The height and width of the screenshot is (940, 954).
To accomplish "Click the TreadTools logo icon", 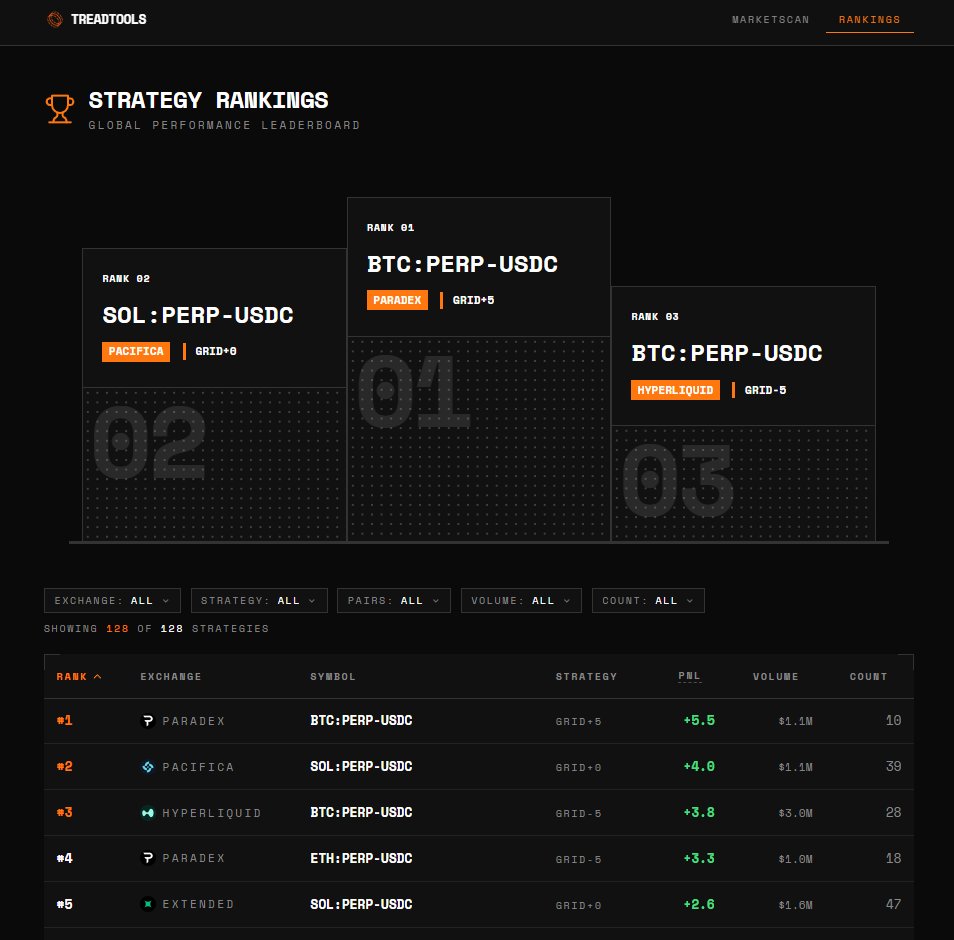I will pyautogui.click(x=55, y=19).
